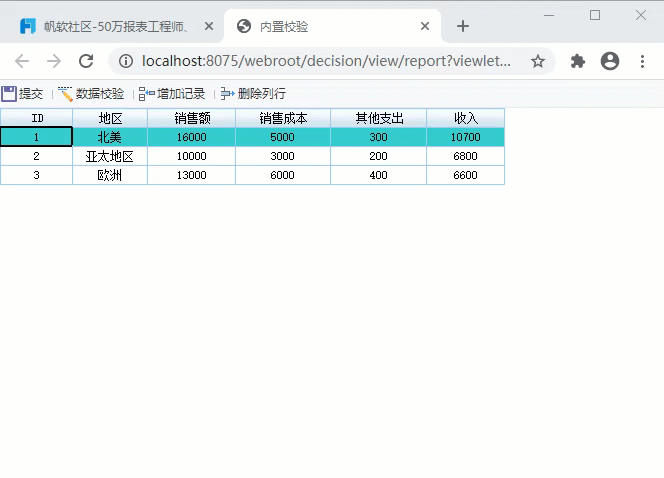This screenshot has height=478, width=664.
Task: Select ID cell with value 1
Action: (x=36, y=137)
